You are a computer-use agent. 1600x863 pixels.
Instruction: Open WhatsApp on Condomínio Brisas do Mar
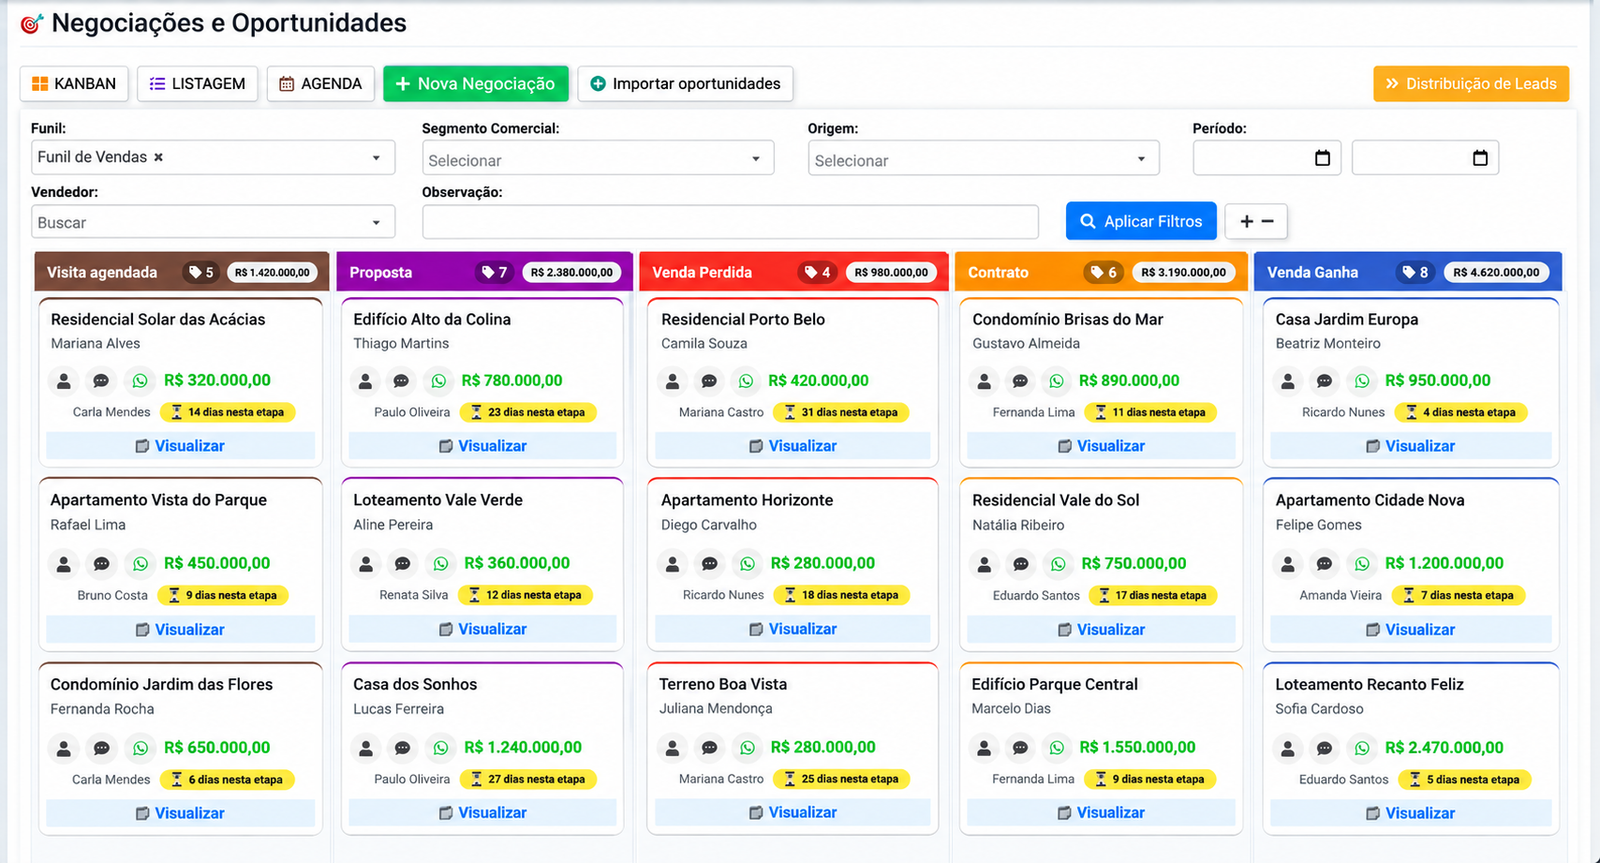pyautogui.click(x=1057, y=381)
